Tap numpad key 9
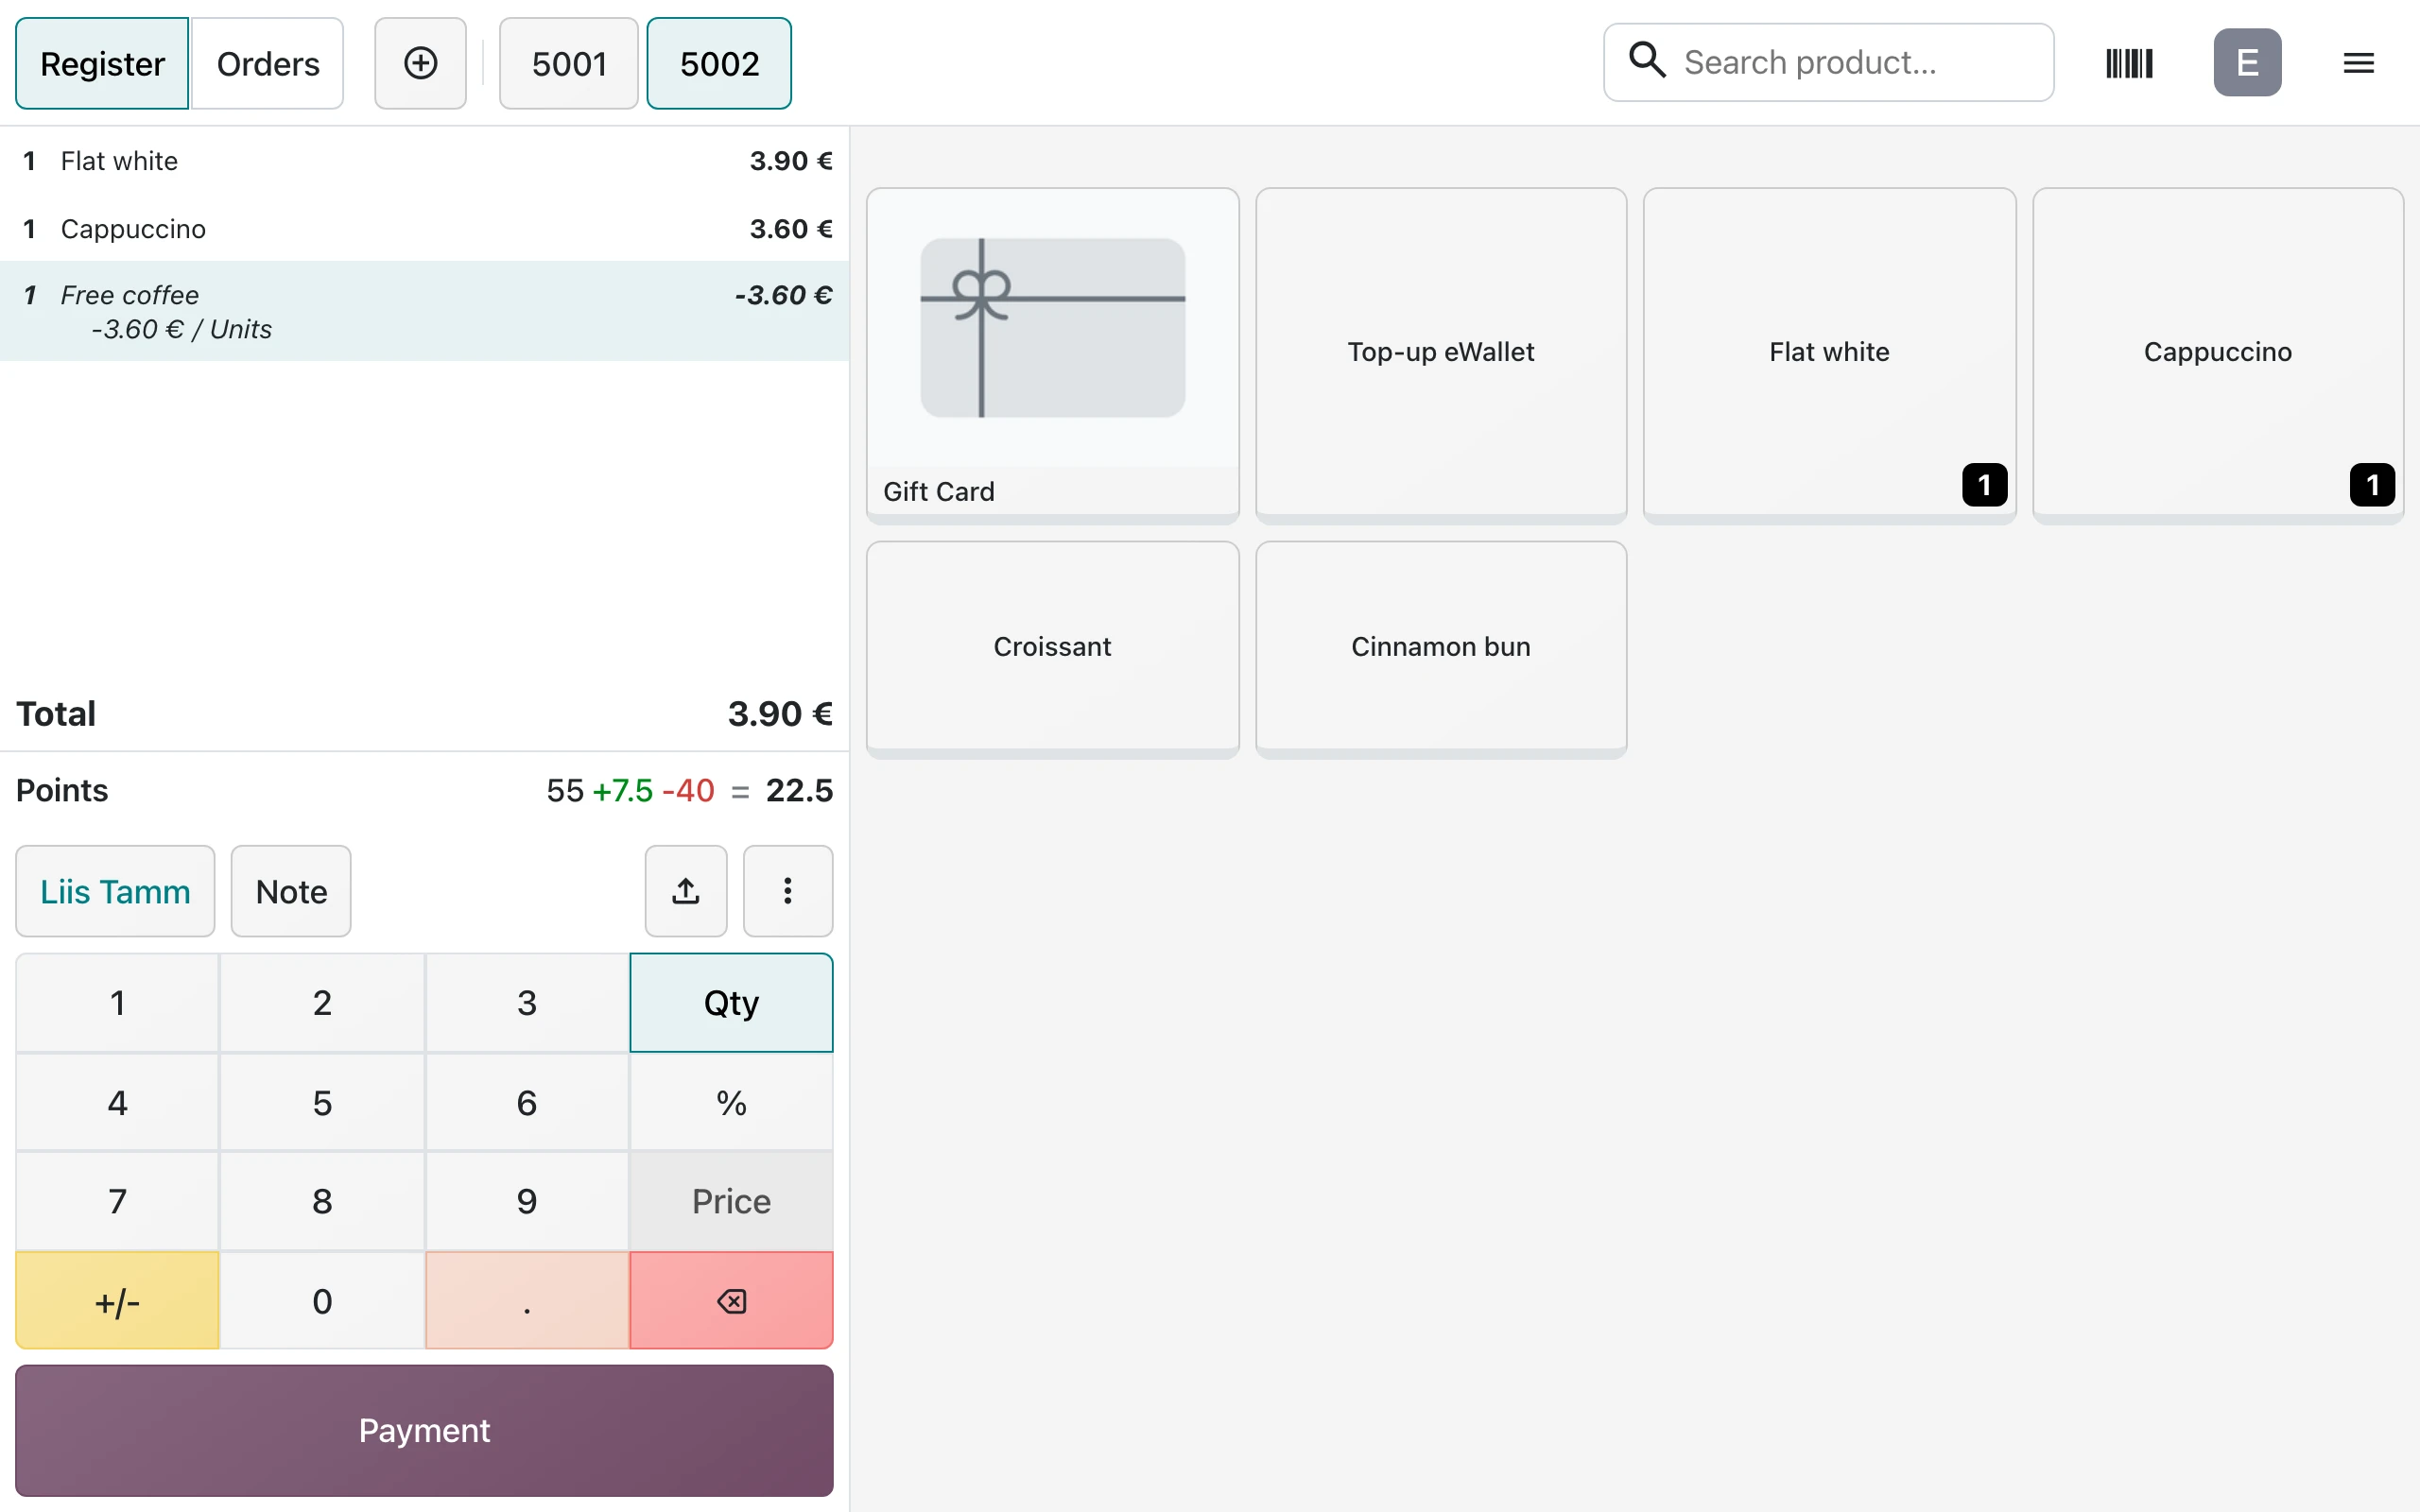 527,1201
